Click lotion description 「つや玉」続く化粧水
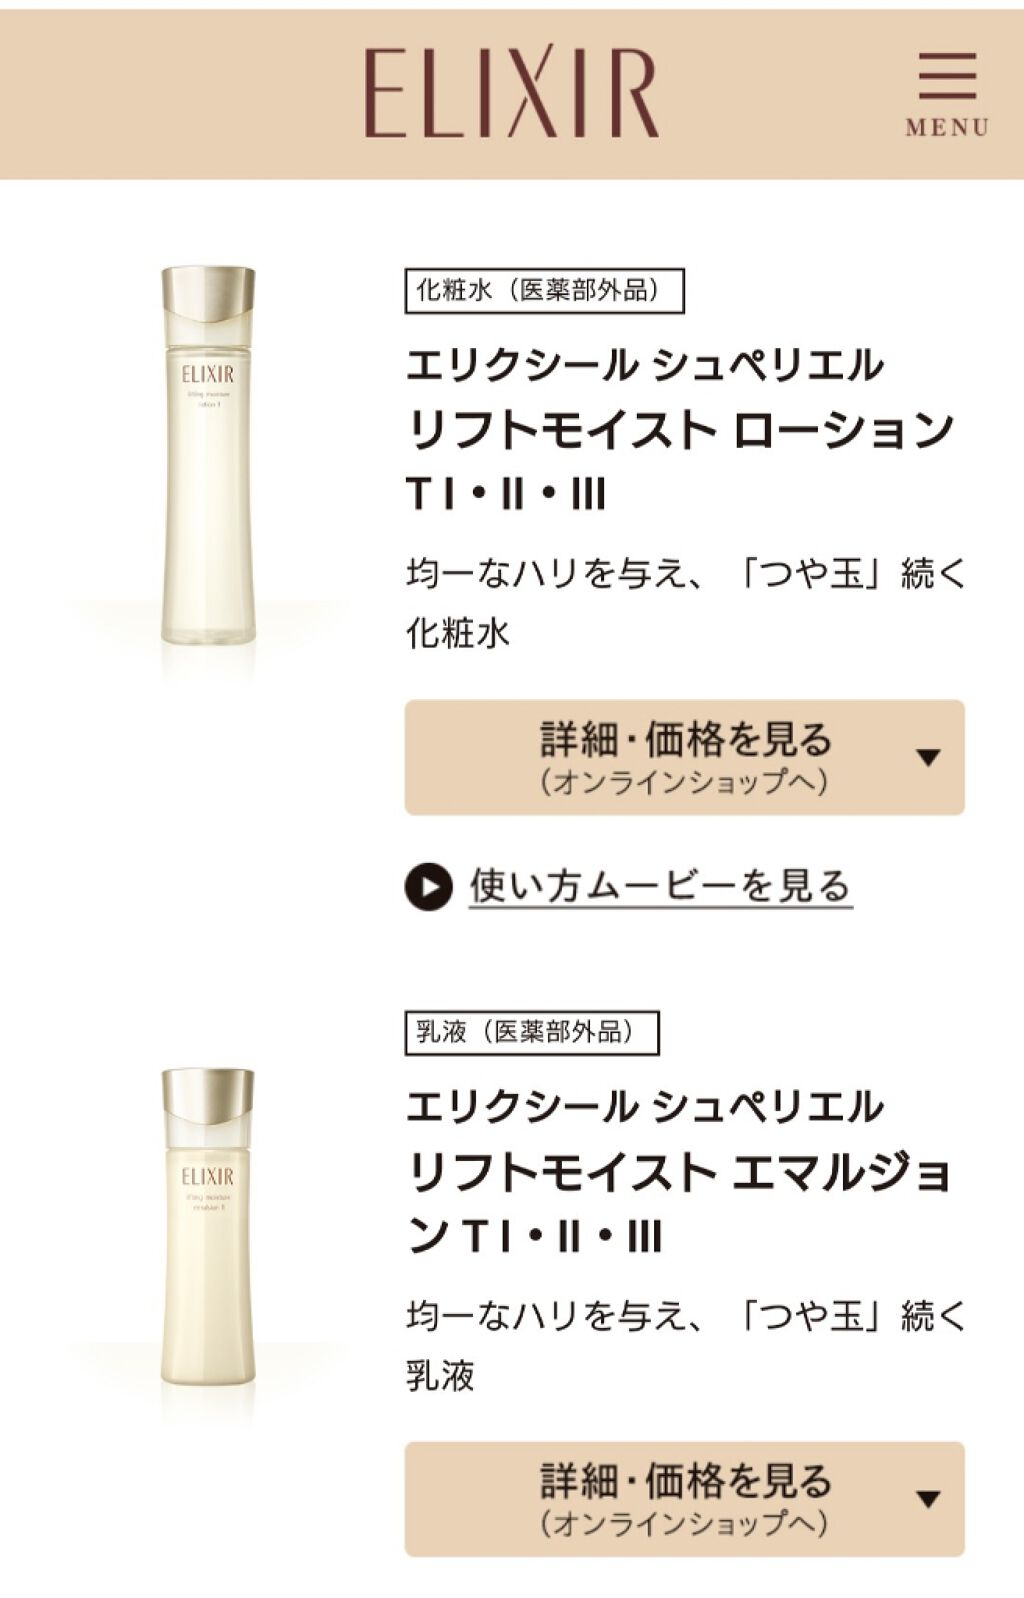Image resolution: width=1024 pixels, height=1598 pixels. pos(686,604)
